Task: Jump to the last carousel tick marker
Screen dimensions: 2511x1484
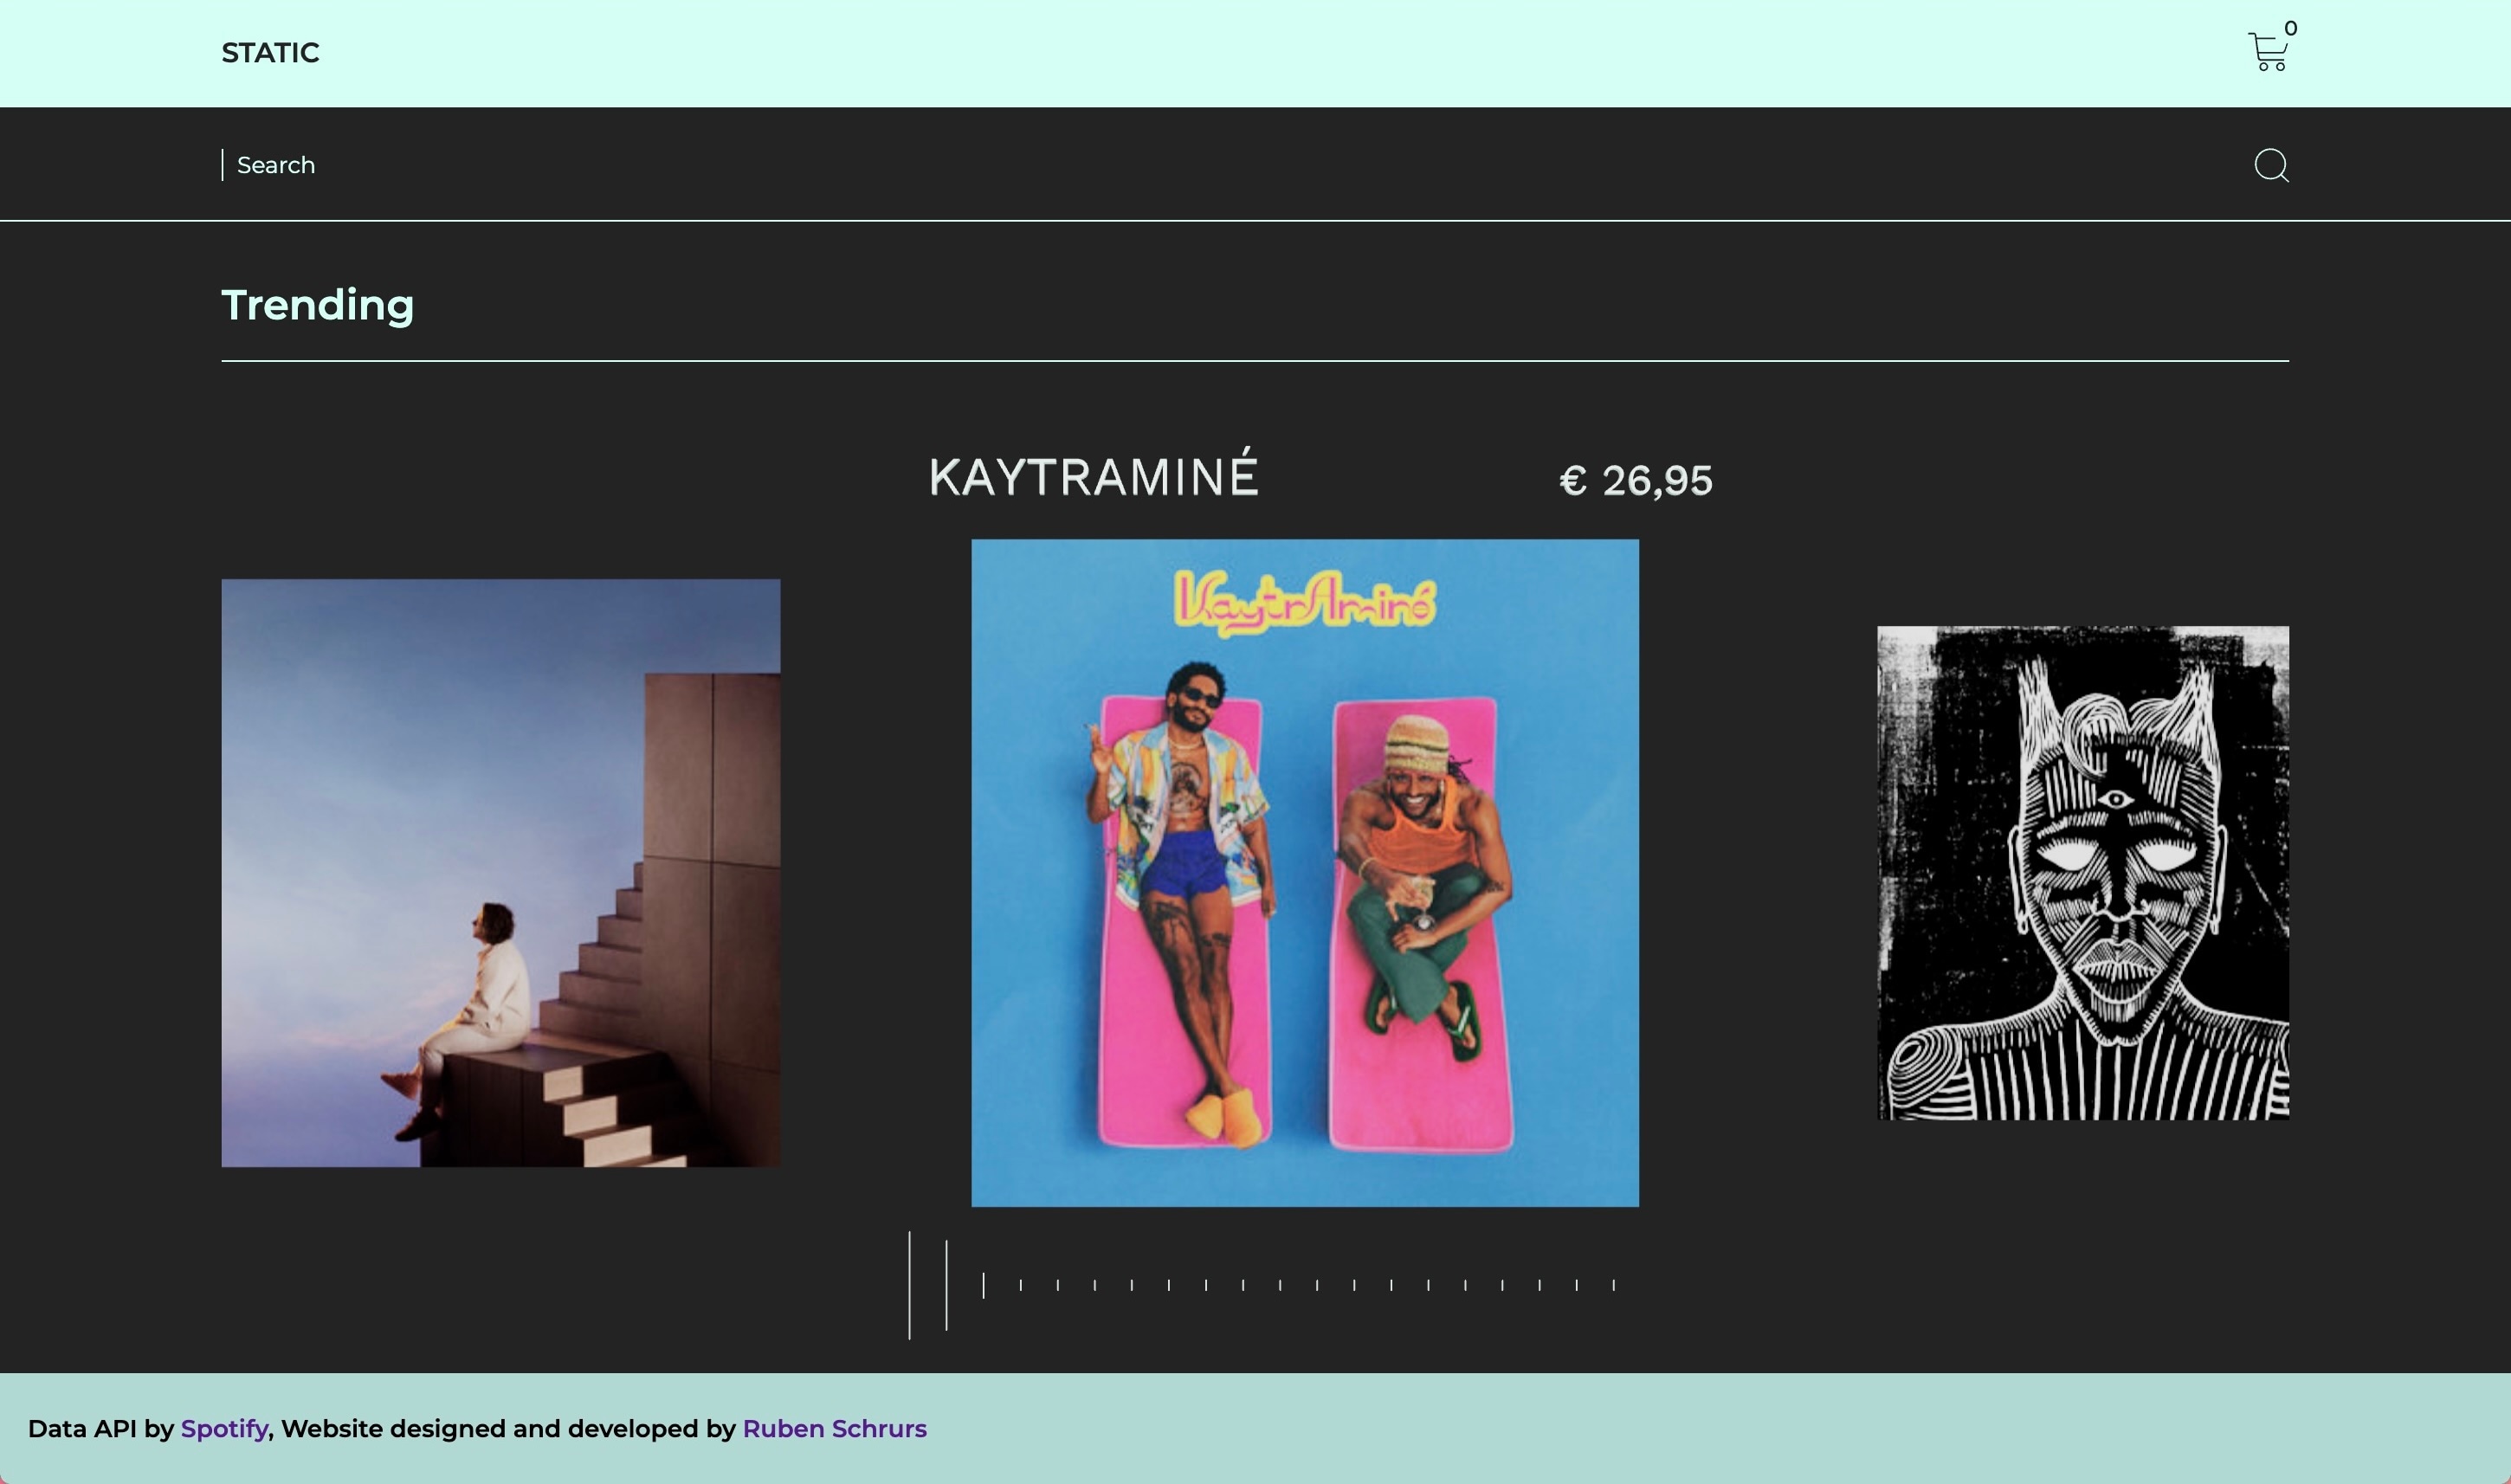Action: (x=1613, y=1285)
